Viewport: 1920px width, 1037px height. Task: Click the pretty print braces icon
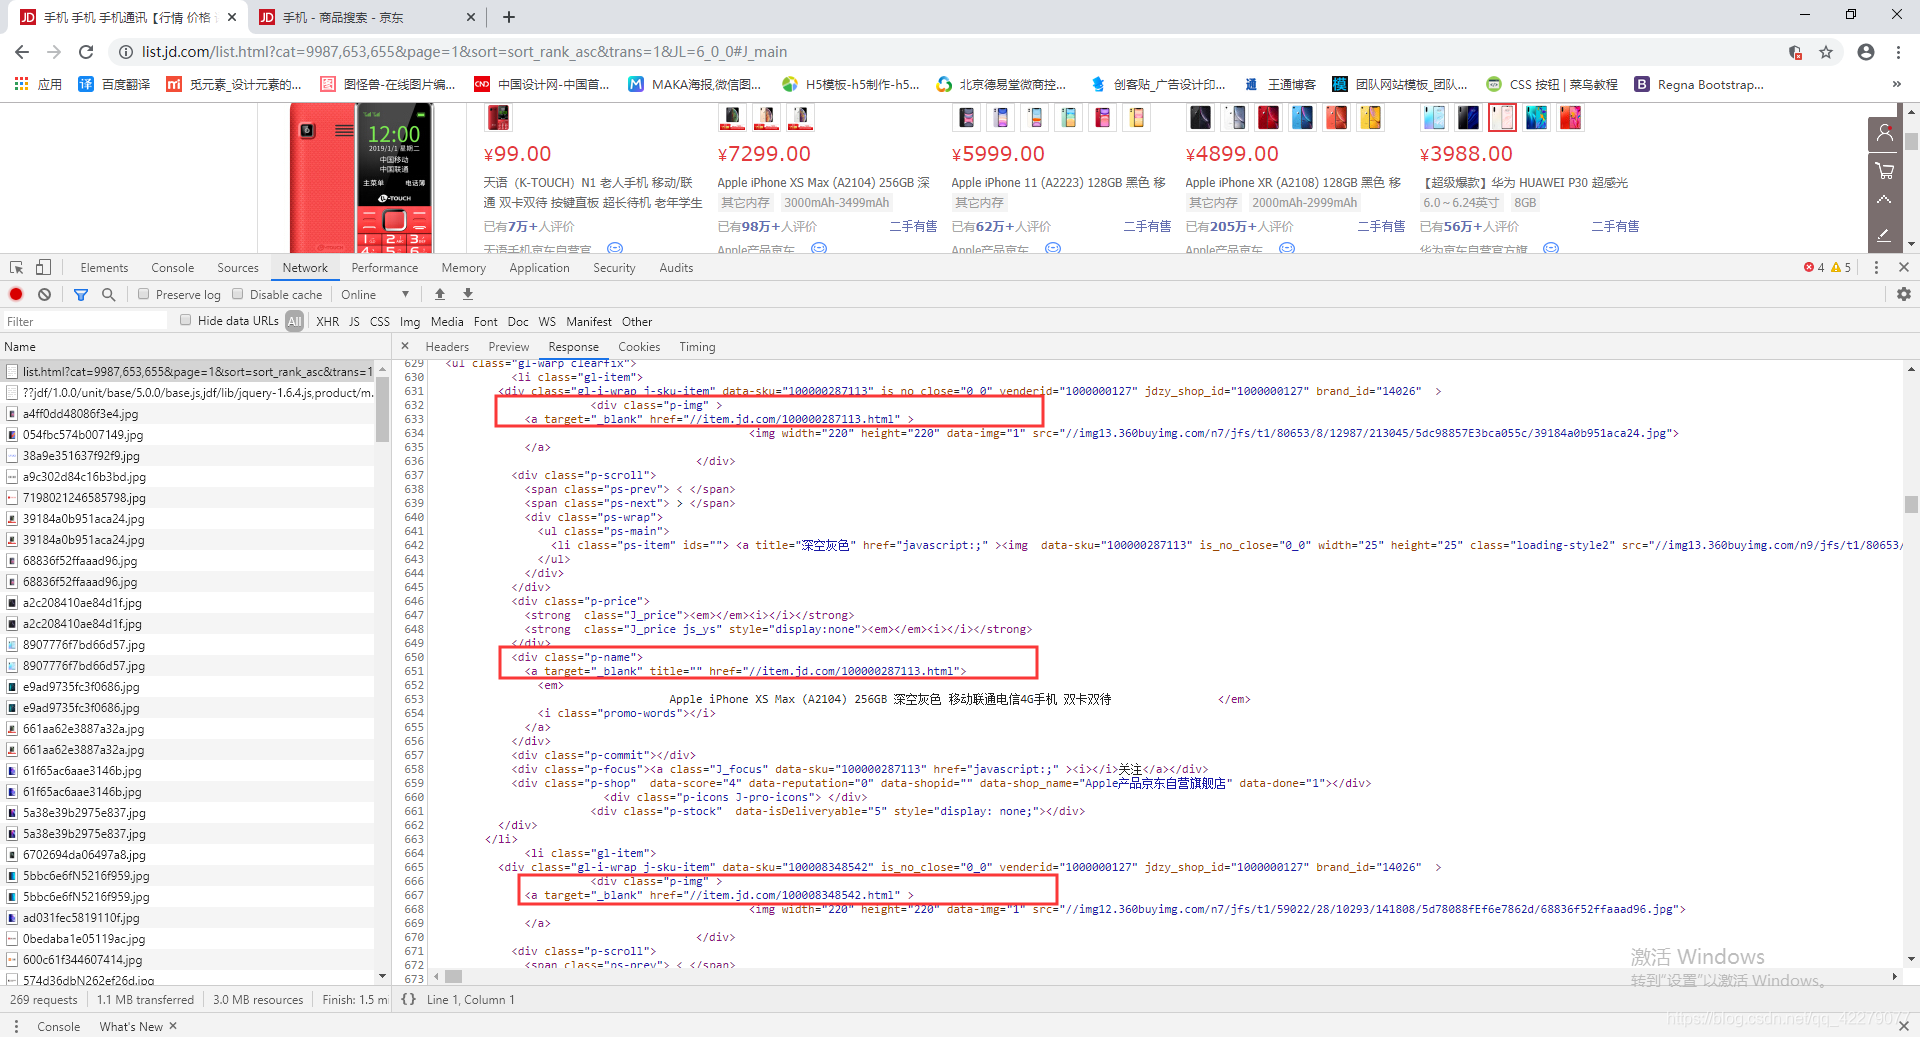point(408,999)
